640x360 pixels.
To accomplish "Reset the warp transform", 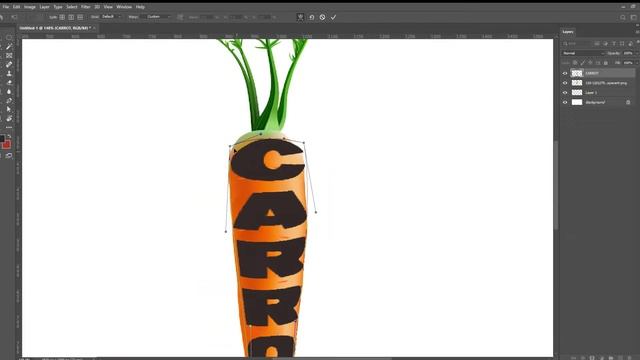I will pos(311,17).
